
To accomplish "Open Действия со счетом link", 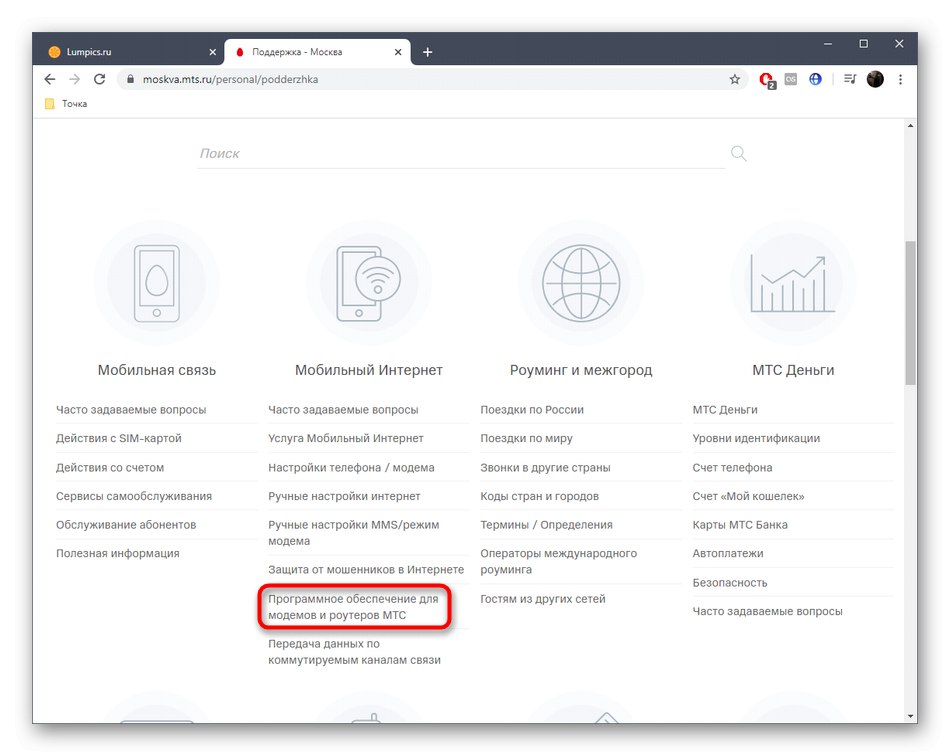I will (x=110, y=468).
